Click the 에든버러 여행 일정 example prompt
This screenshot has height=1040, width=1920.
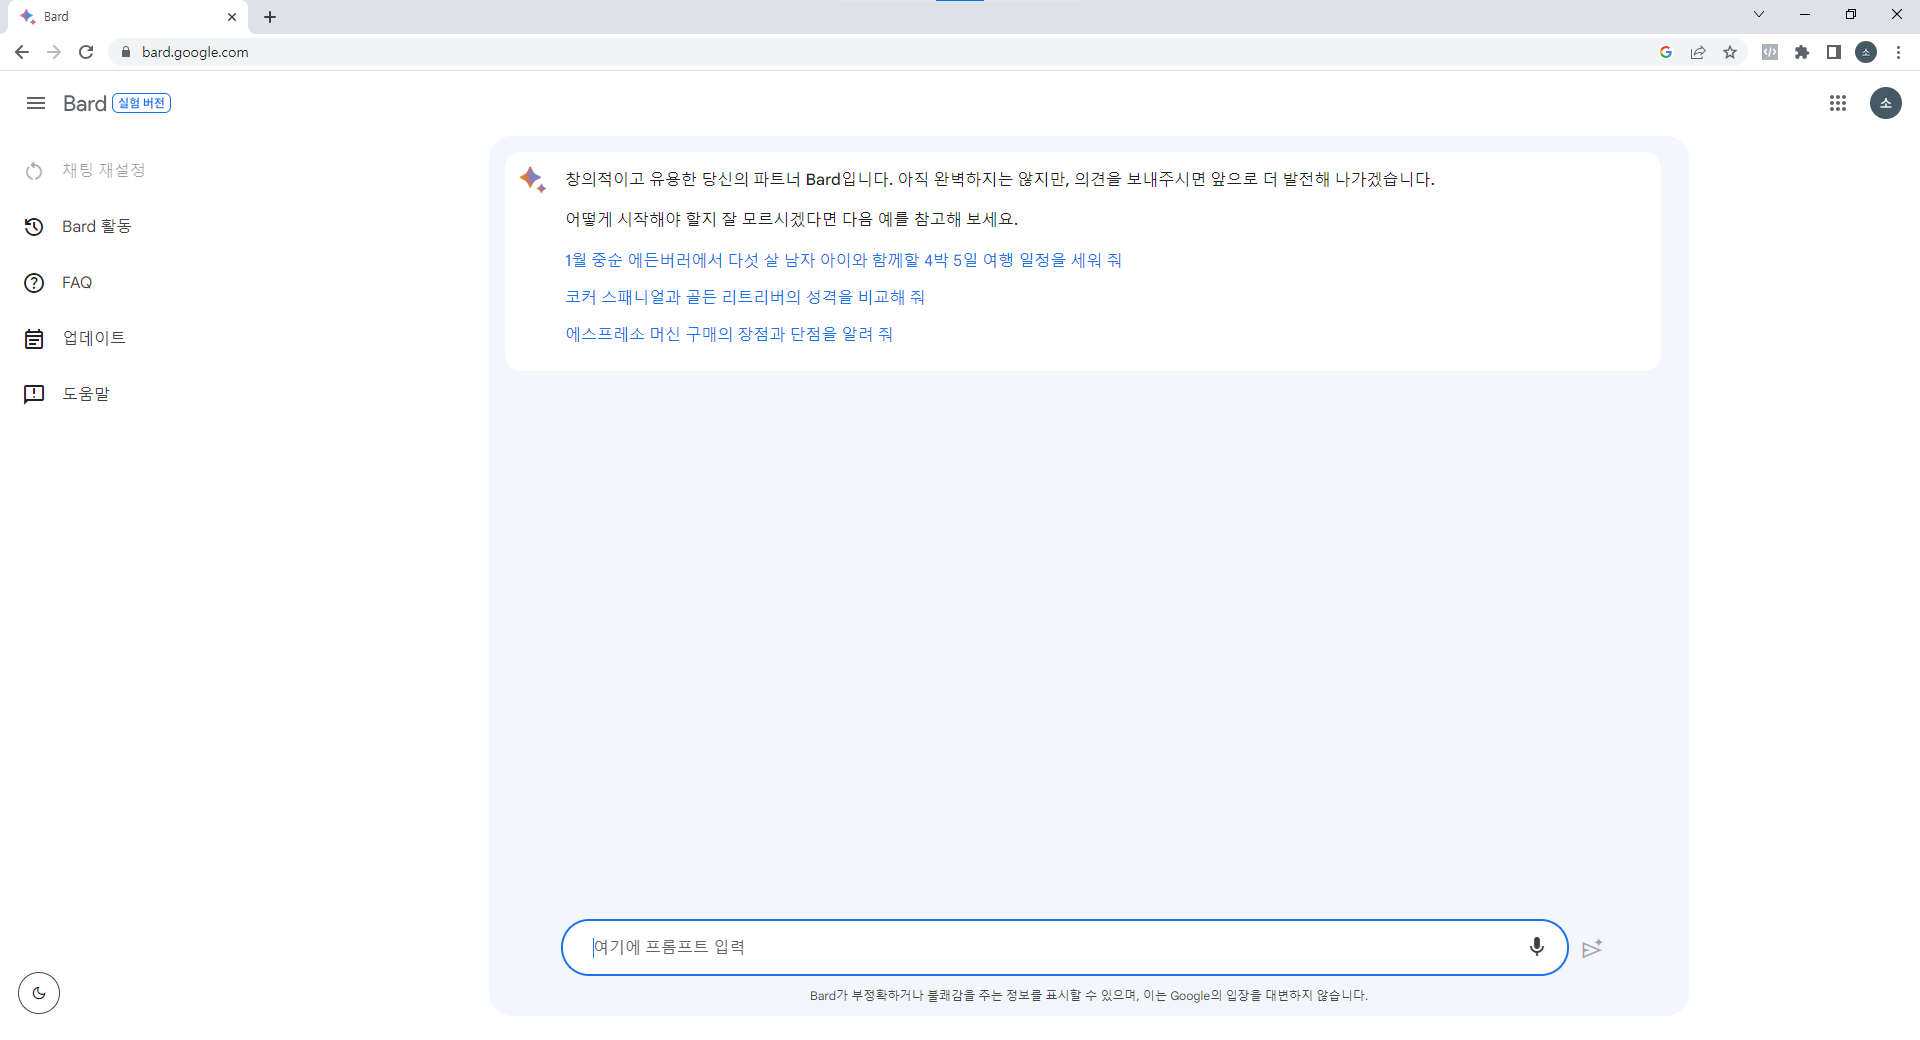coord(843,260)
